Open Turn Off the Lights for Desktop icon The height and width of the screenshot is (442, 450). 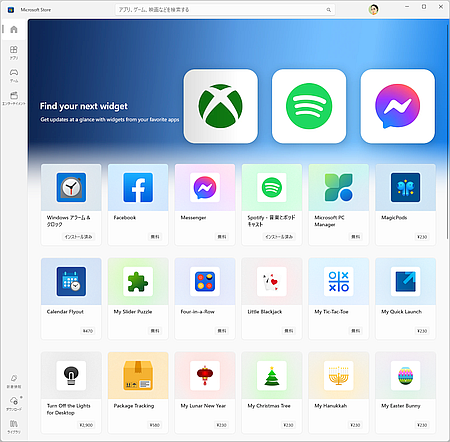click(x=71, y=375)
